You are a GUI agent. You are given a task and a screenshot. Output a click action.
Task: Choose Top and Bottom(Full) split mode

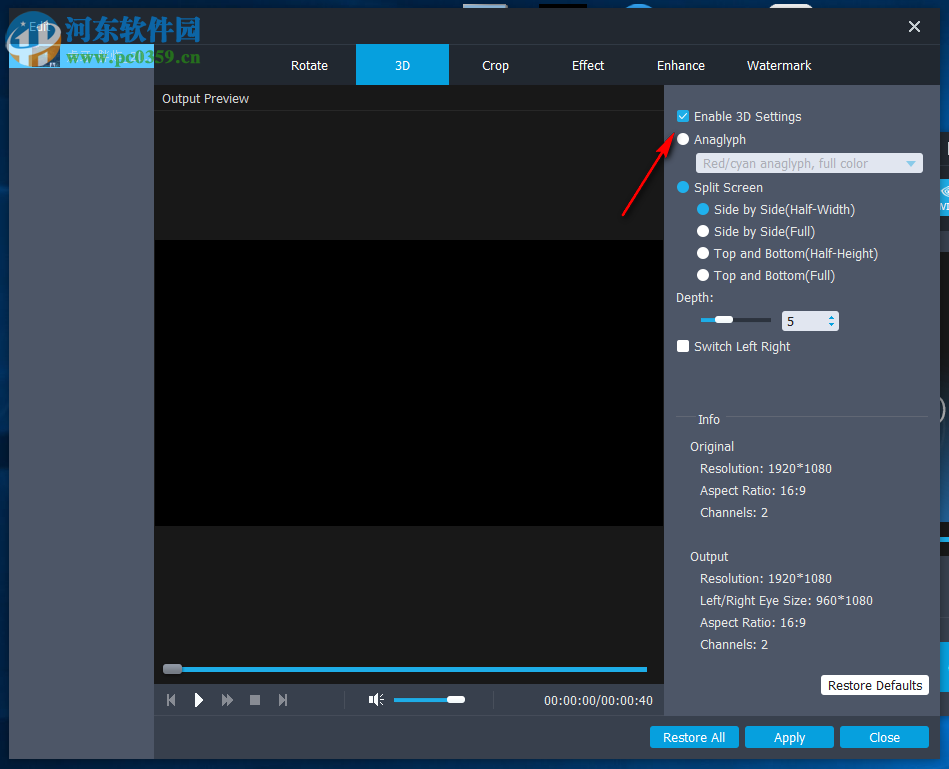click(x=703, y=275)
